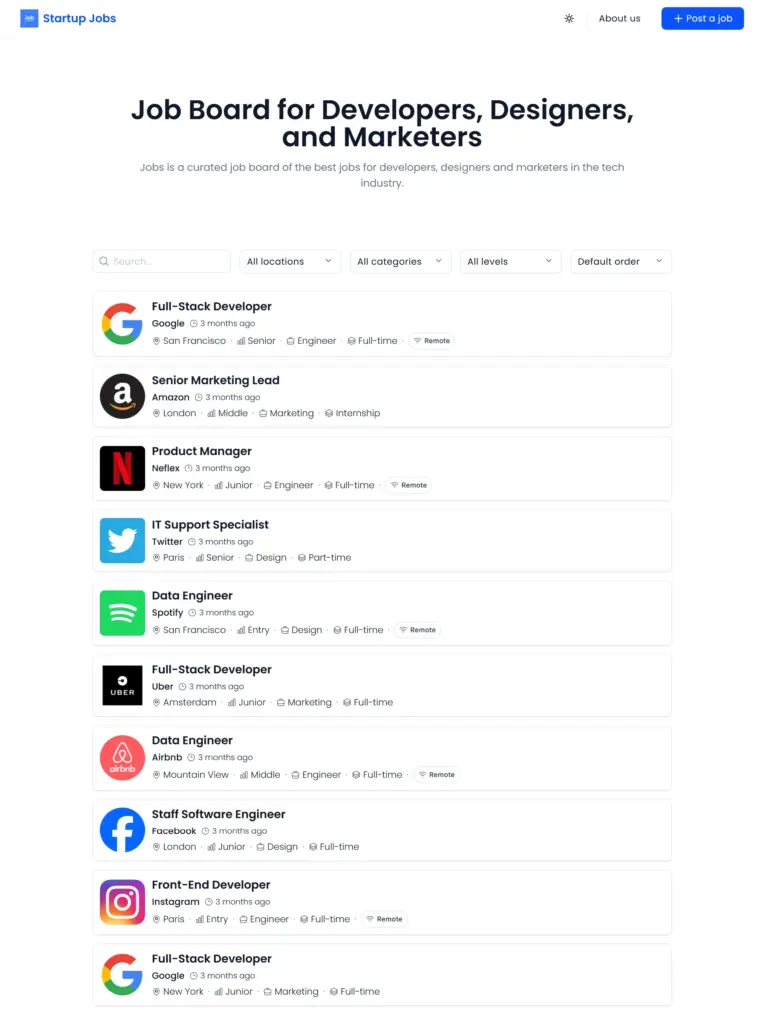
Task: Expand the All levels selector
Action: tap(510, 261)
